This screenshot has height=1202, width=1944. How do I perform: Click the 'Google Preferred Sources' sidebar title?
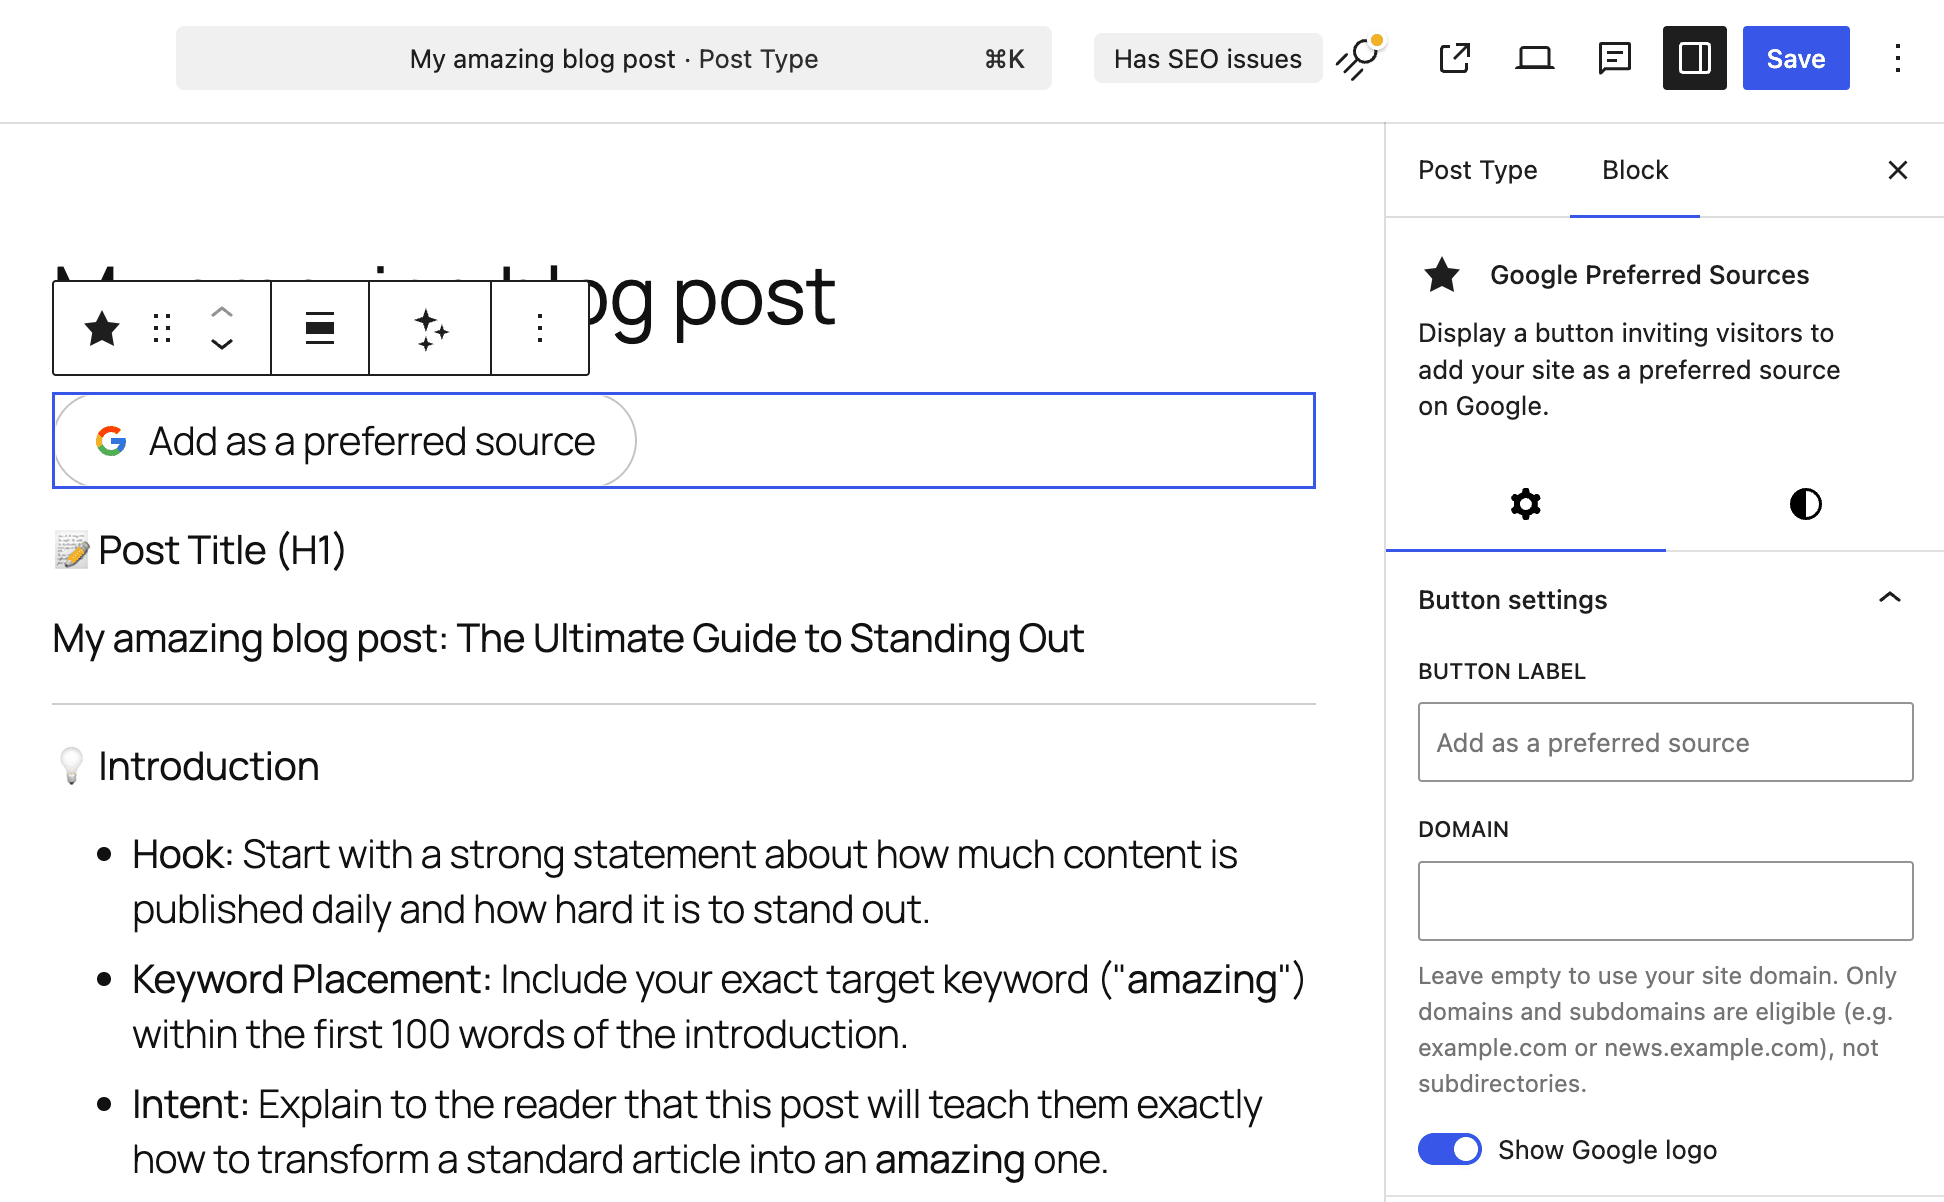click(1649, 275)
